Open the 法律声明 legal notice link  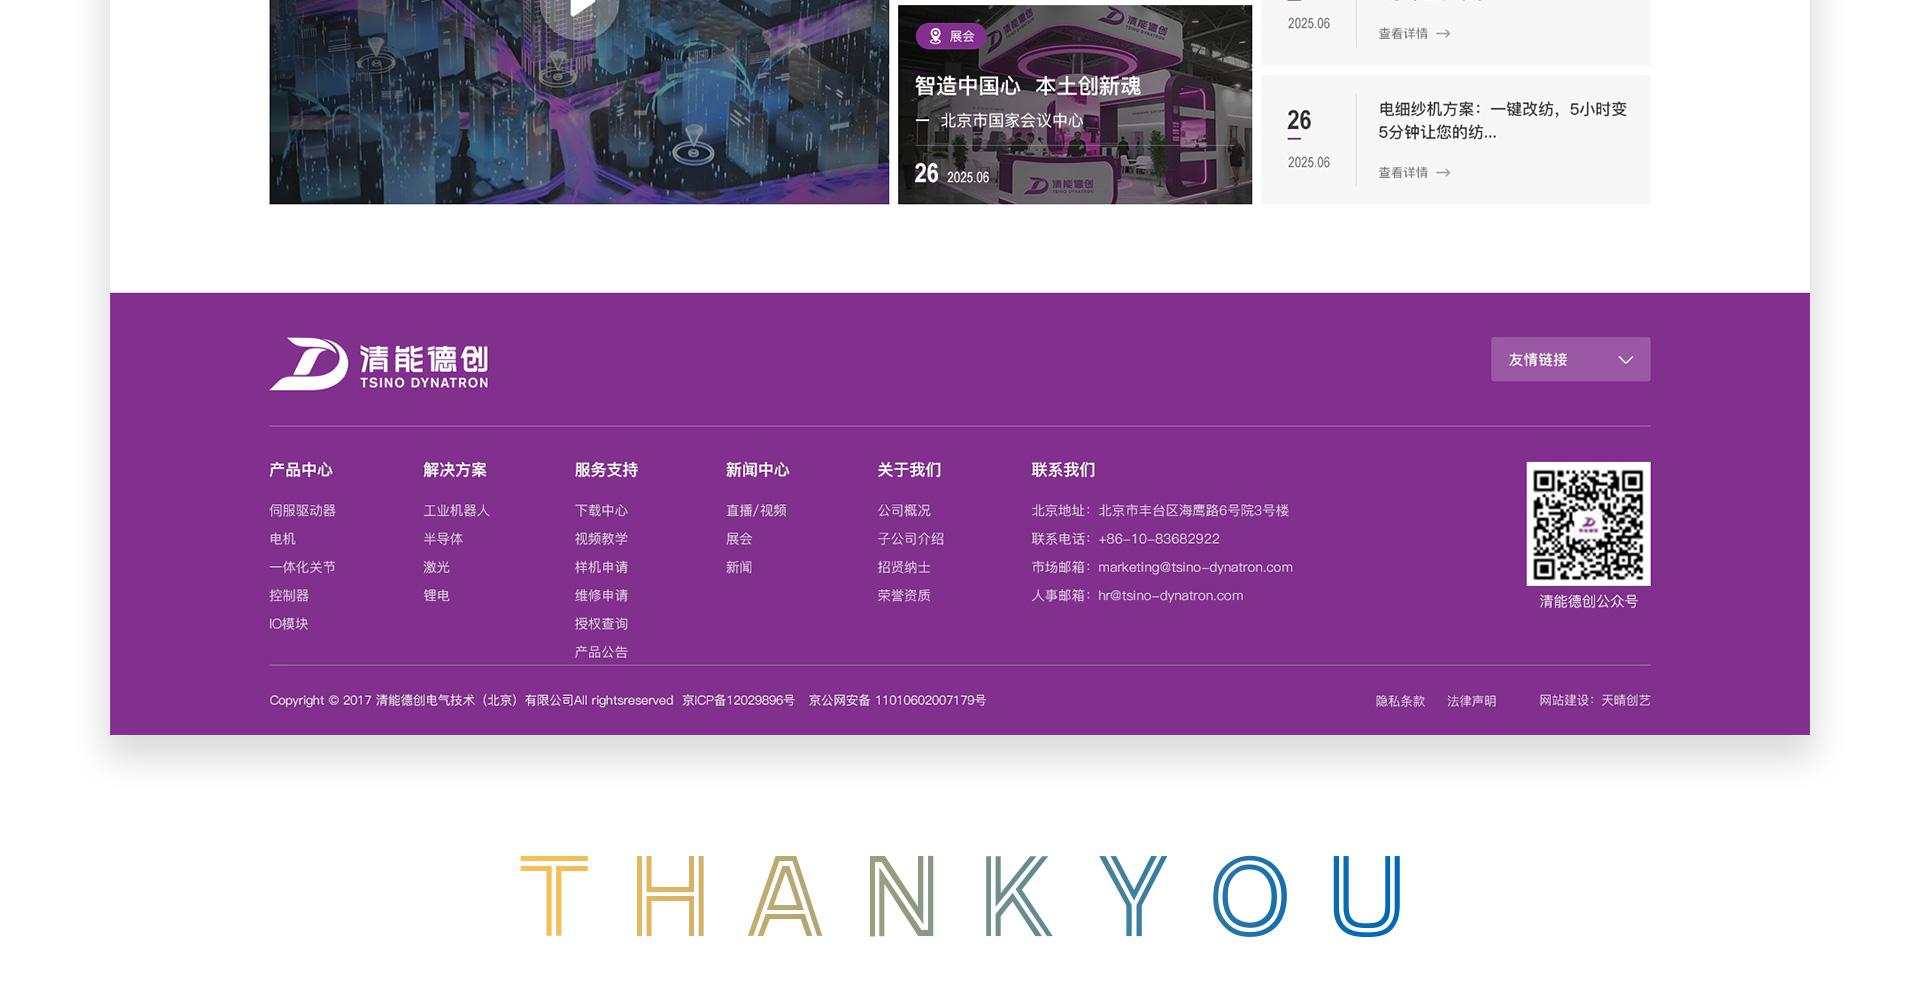(1470, 701)
